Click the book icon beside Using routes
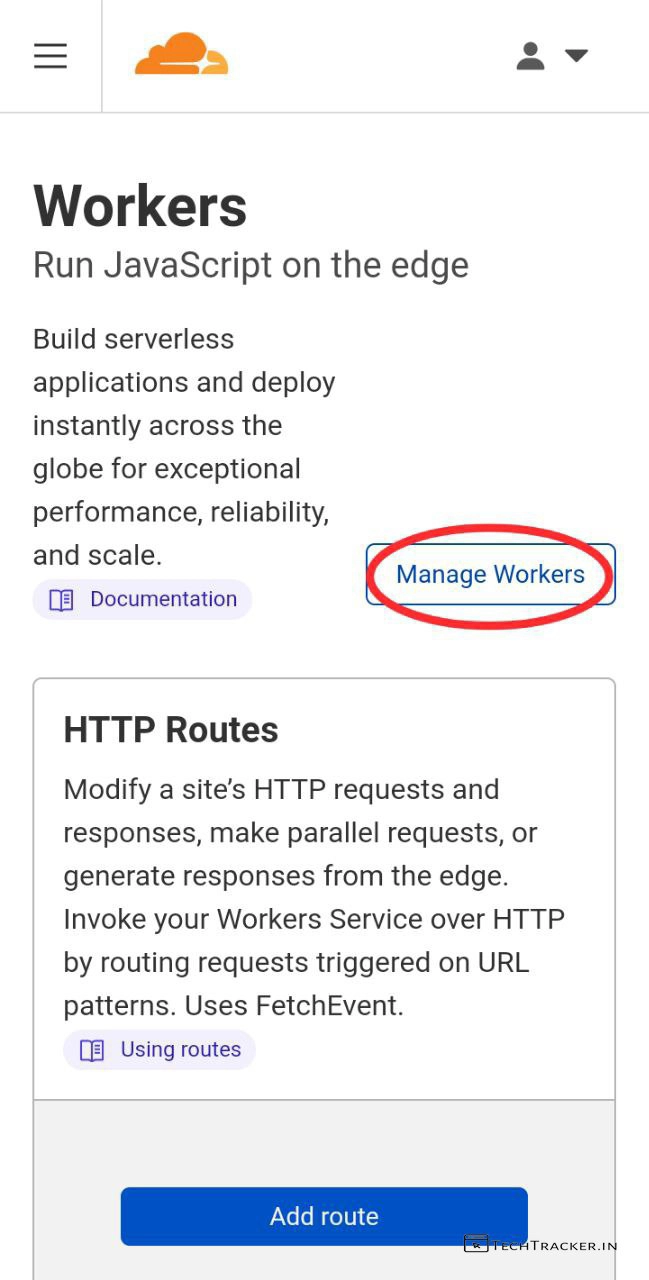The height and width of the screenshot is (1280, 649). (92, 1050)
